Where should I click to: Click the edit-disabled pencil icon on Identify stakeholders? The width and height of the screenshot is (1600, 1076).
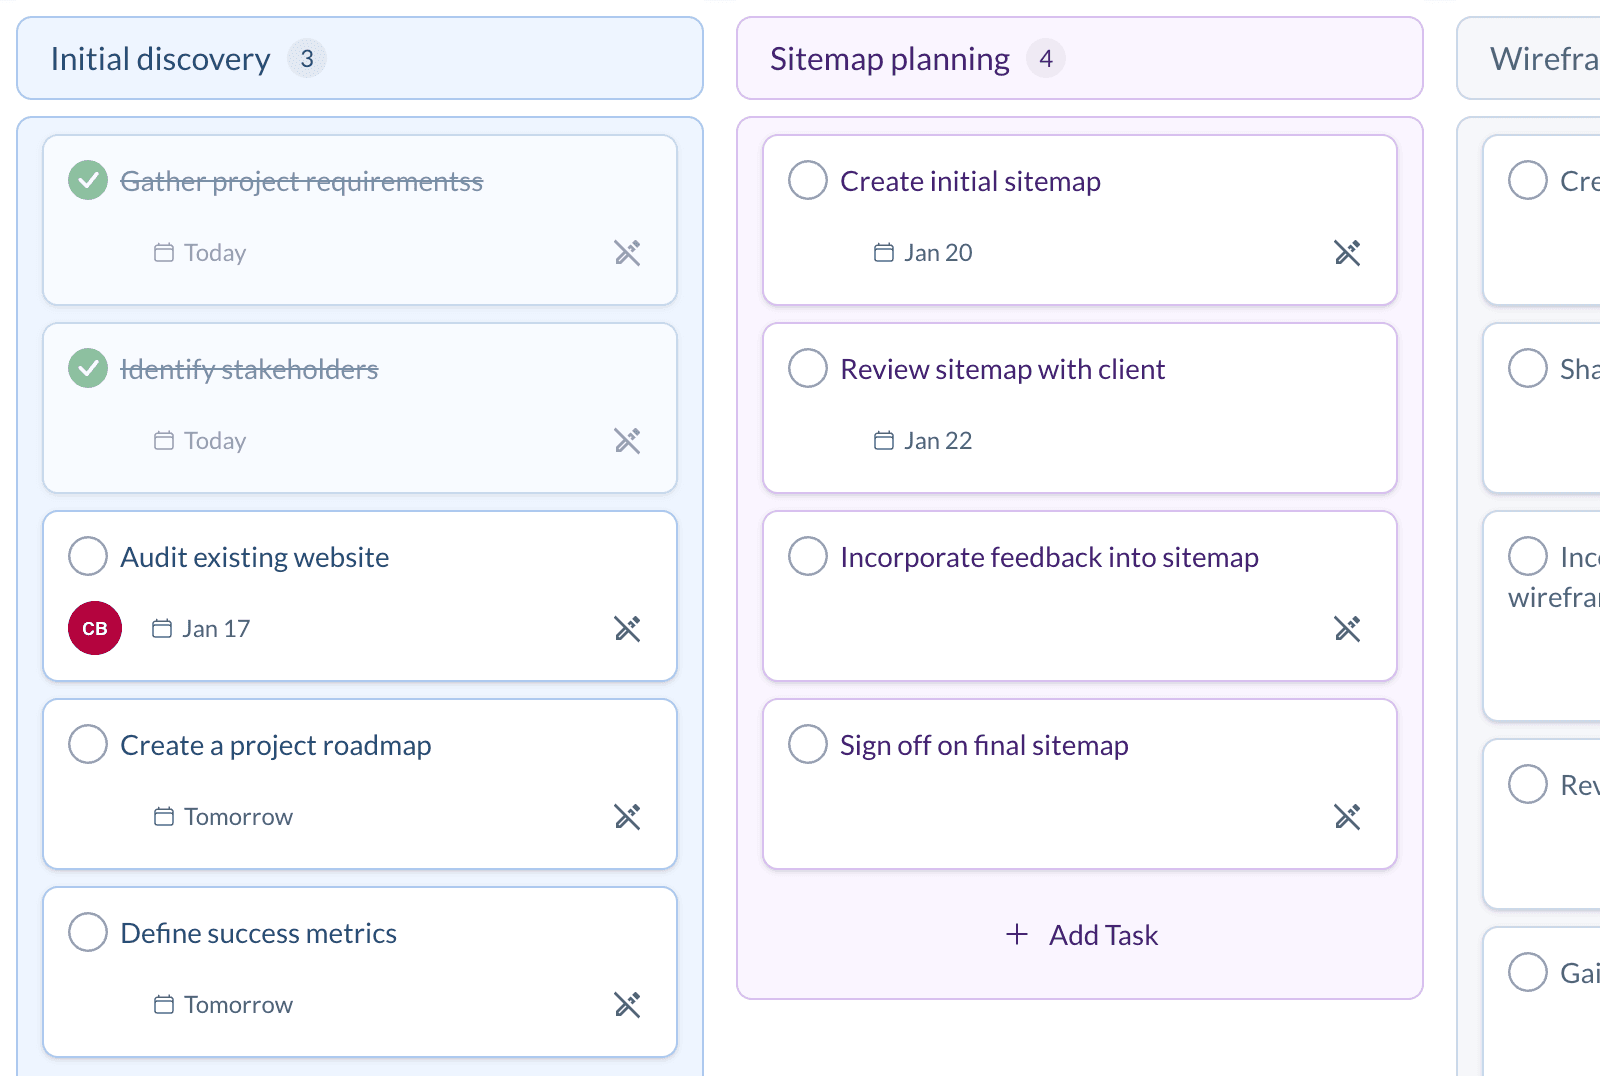tap(629, 440)
